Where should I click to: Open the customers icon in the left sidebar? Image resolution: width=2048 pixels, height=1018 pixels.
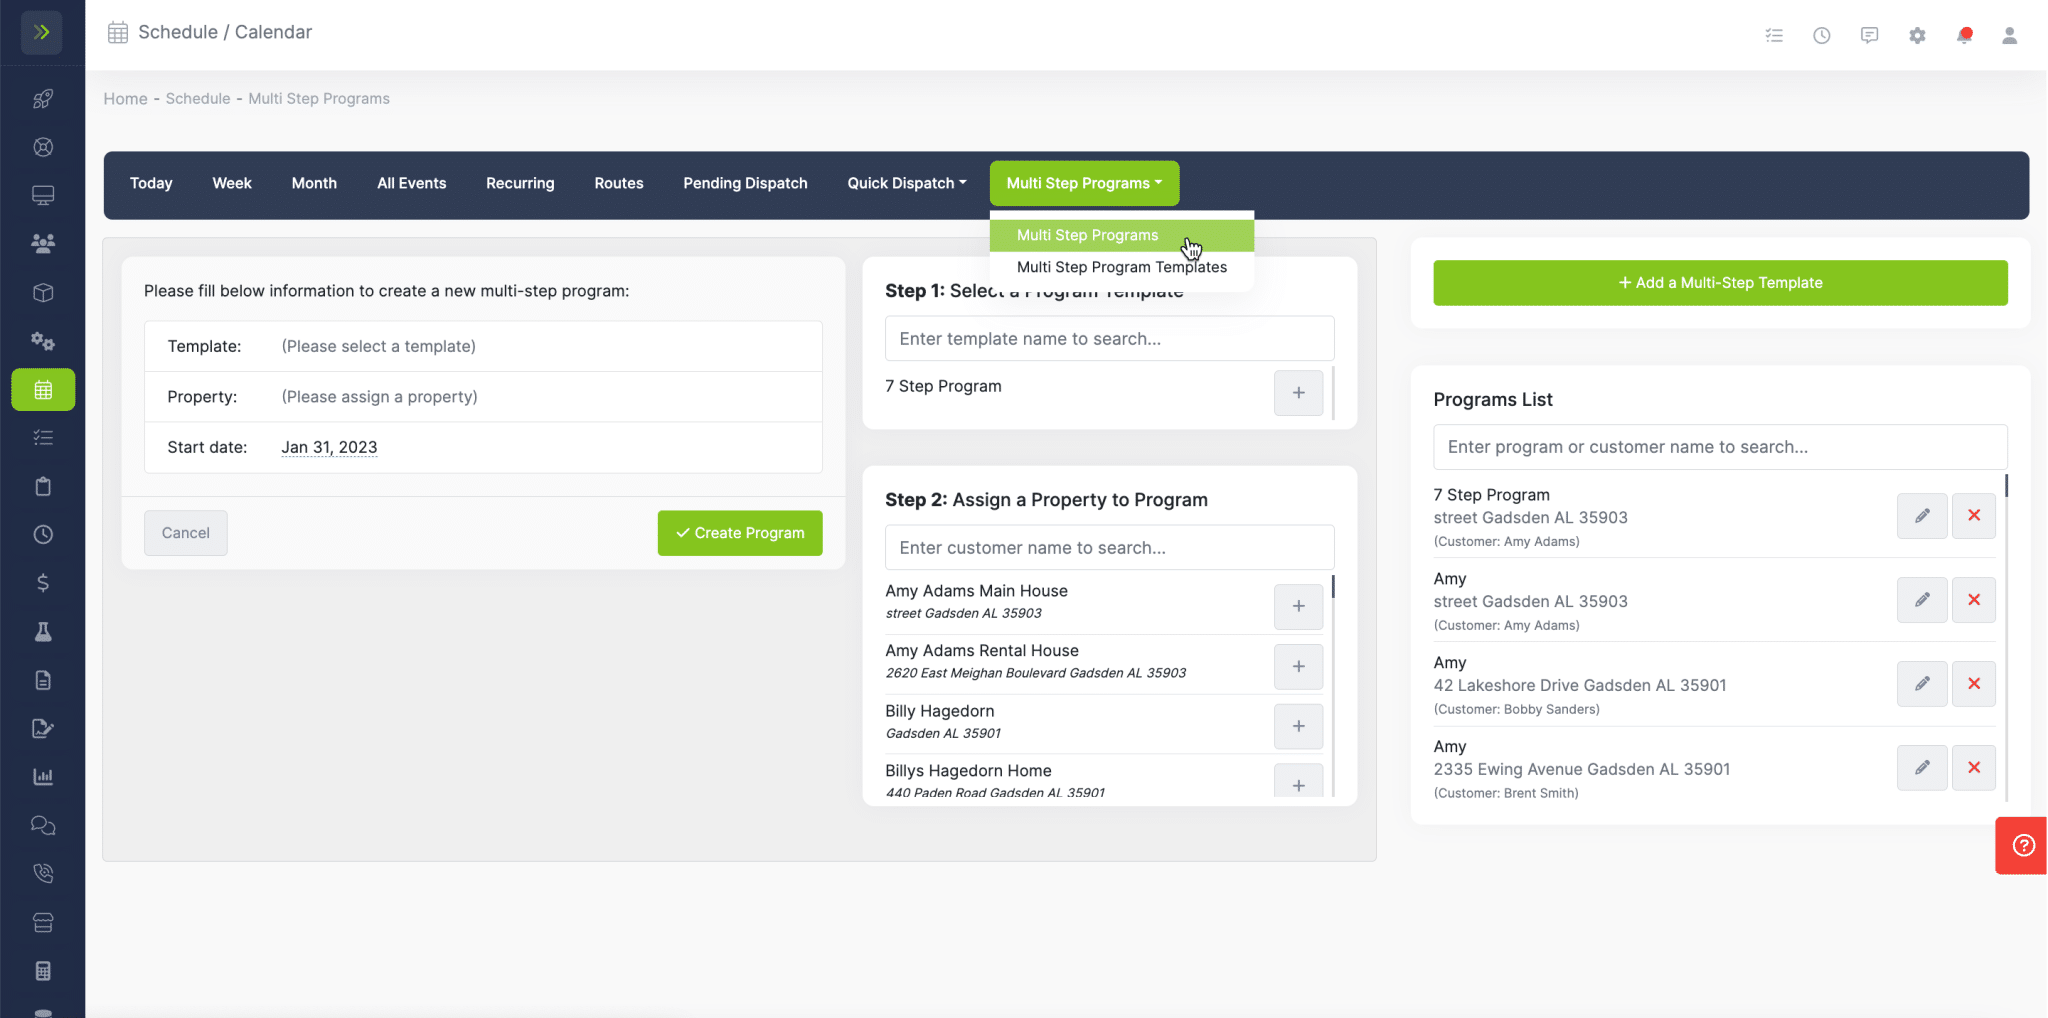(43, 243)
